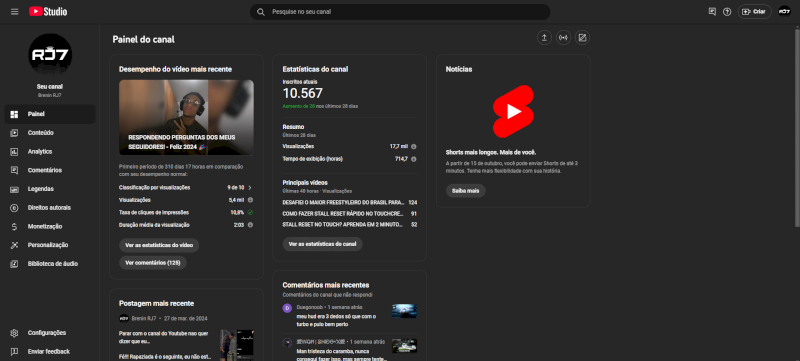Click the Criar button
Image resolution: width=800 pixels, height=361 pixels.
pyautogui.click(x=755, y=12)
